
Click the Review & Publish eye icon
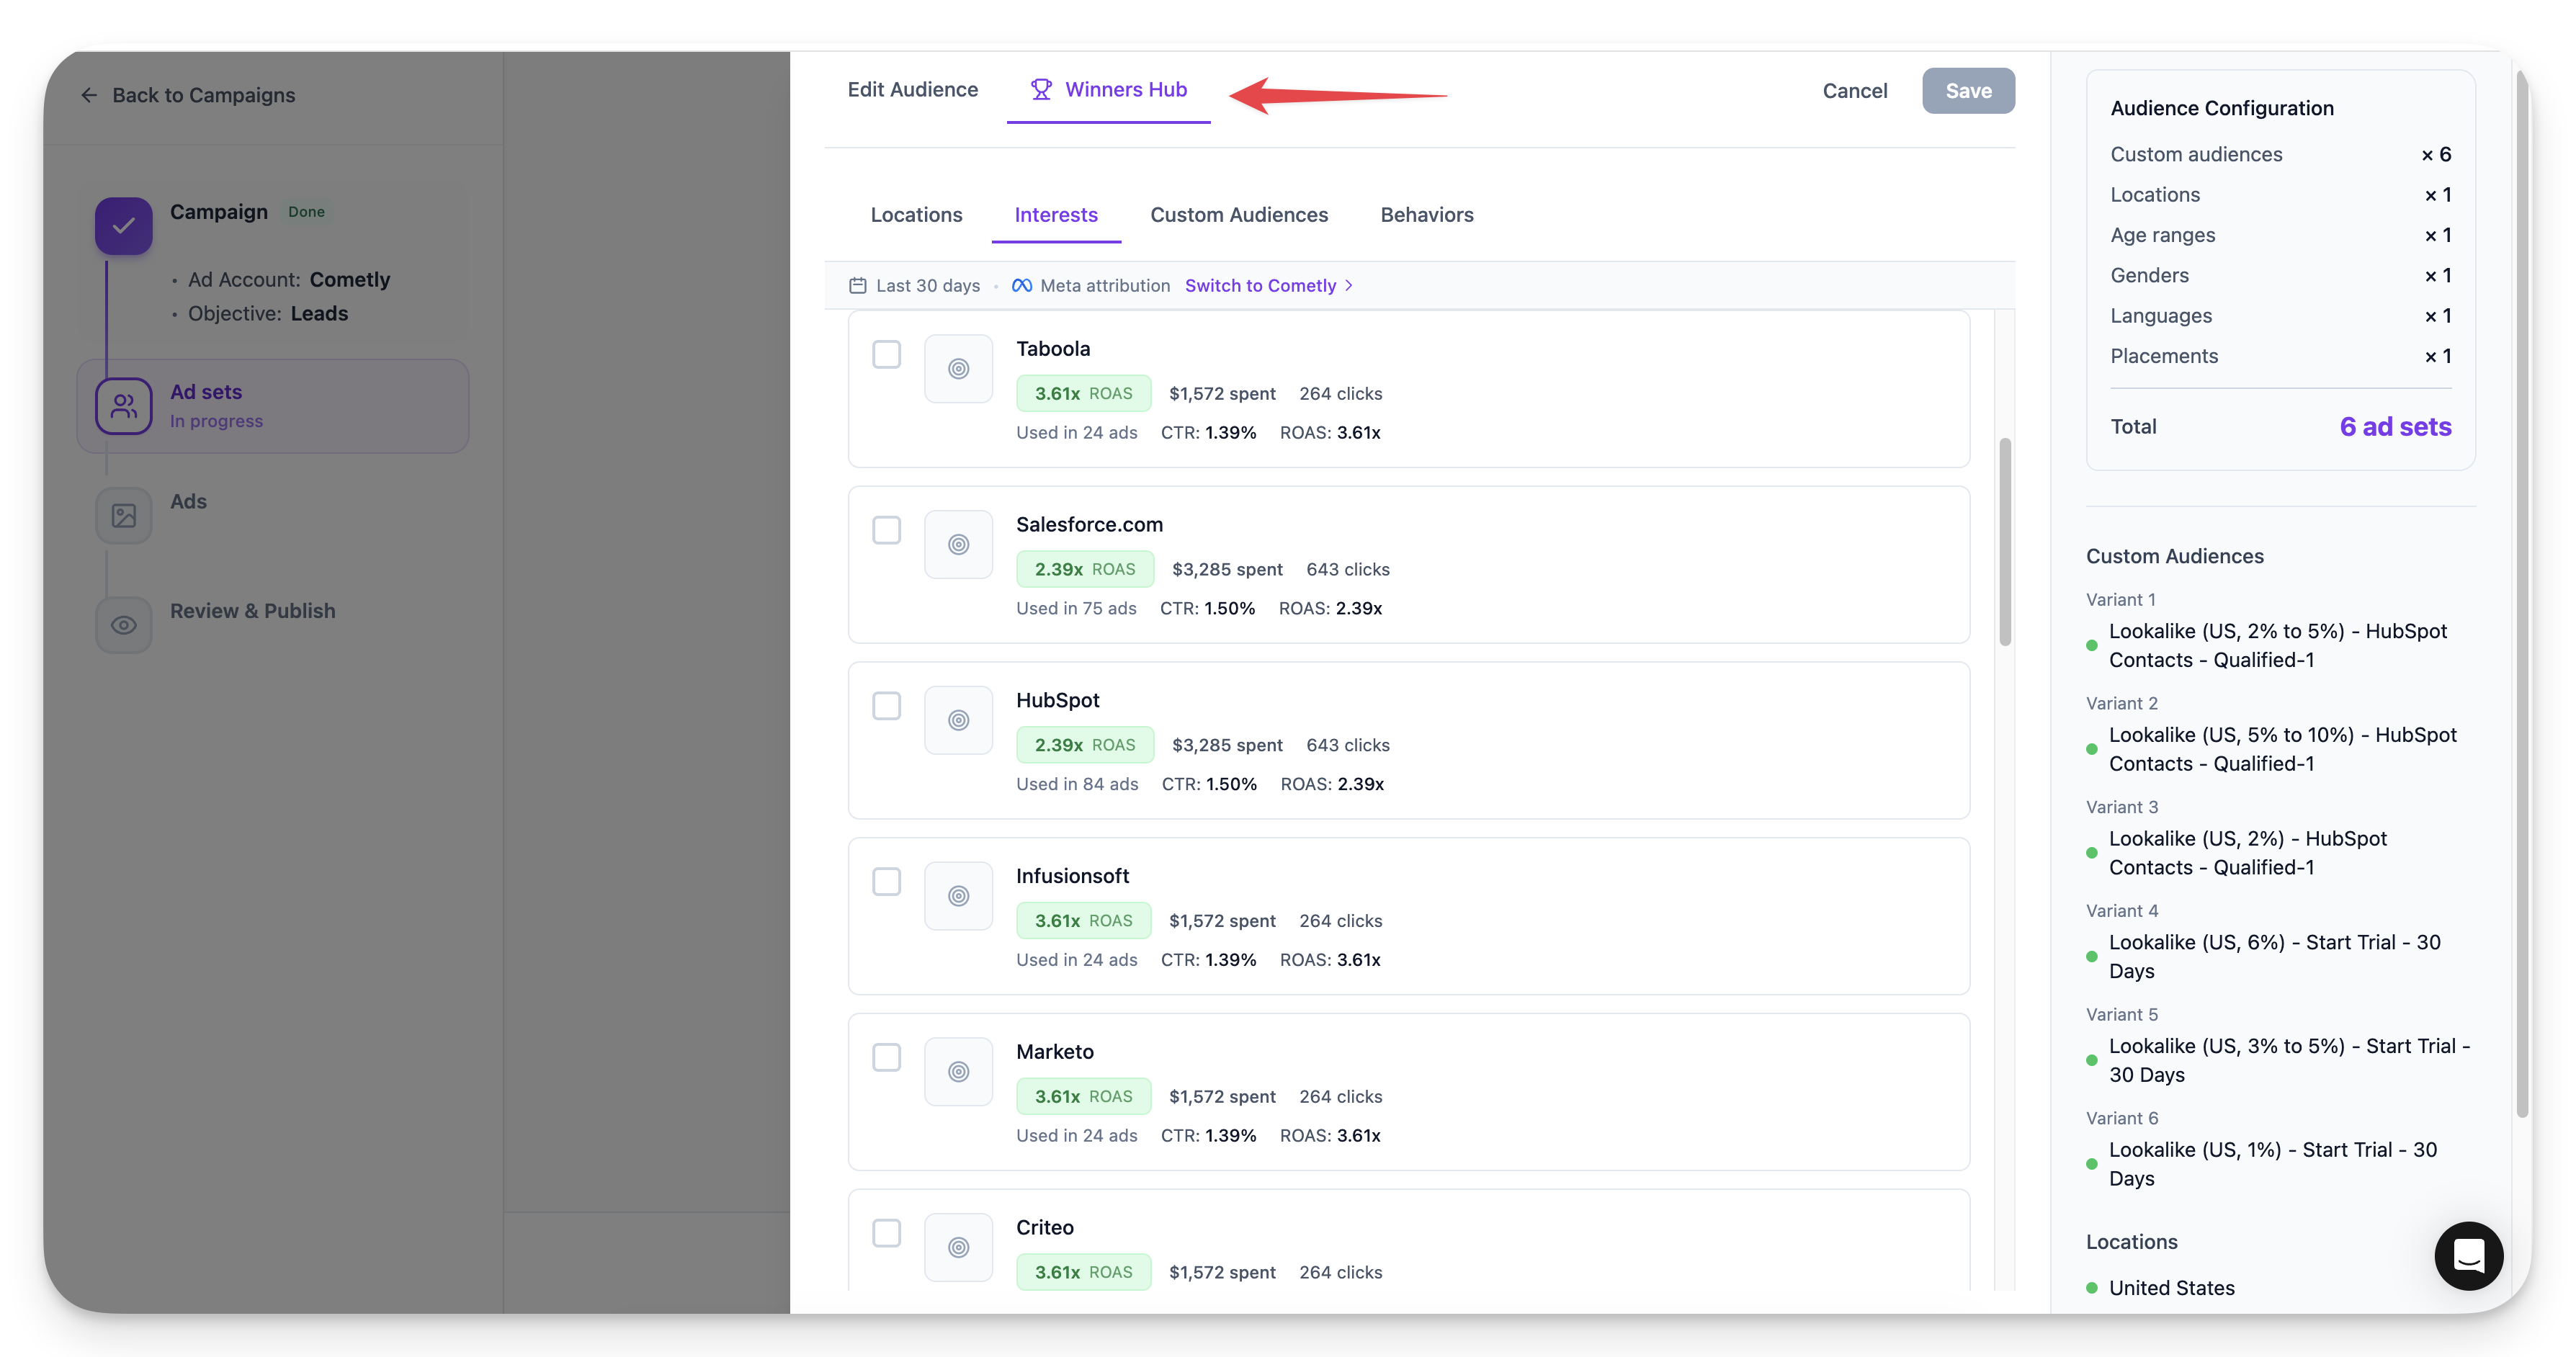click(124, 625)
